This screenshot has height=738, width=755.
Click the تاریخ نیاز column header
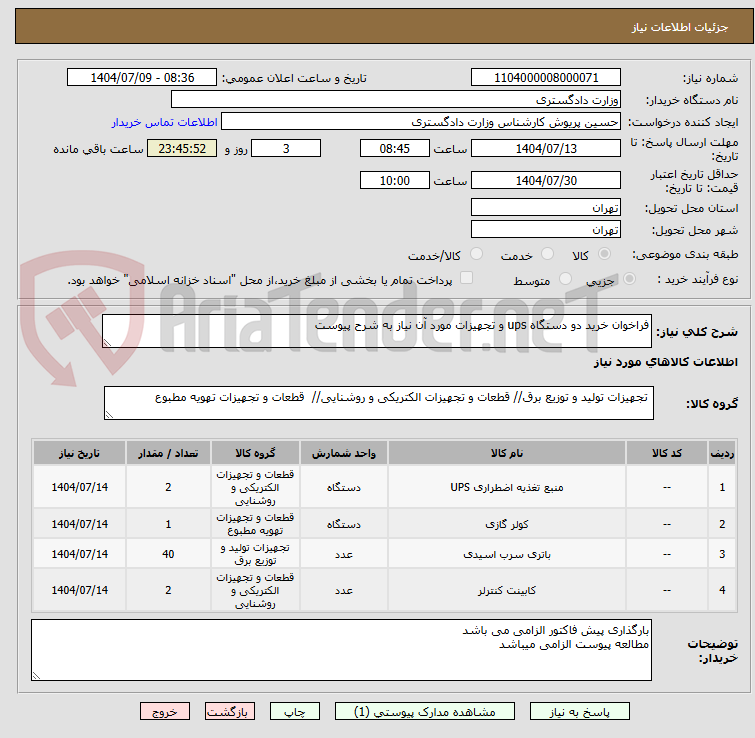[79, 453]
